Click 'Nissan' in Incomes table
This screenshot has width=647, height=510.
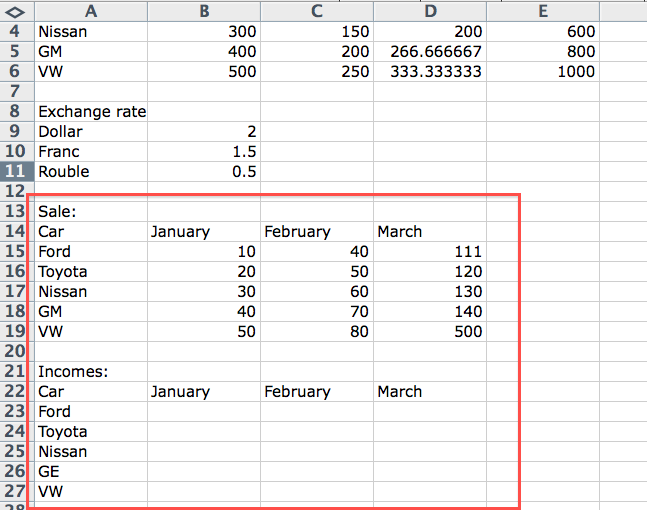(91, 451)
